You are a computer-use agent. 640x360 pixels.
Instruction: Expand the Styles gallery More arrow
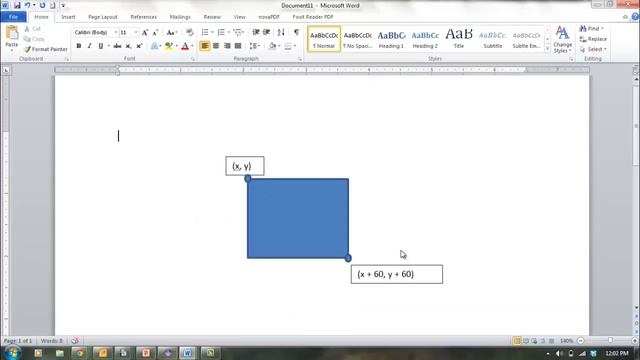[548, 49]
